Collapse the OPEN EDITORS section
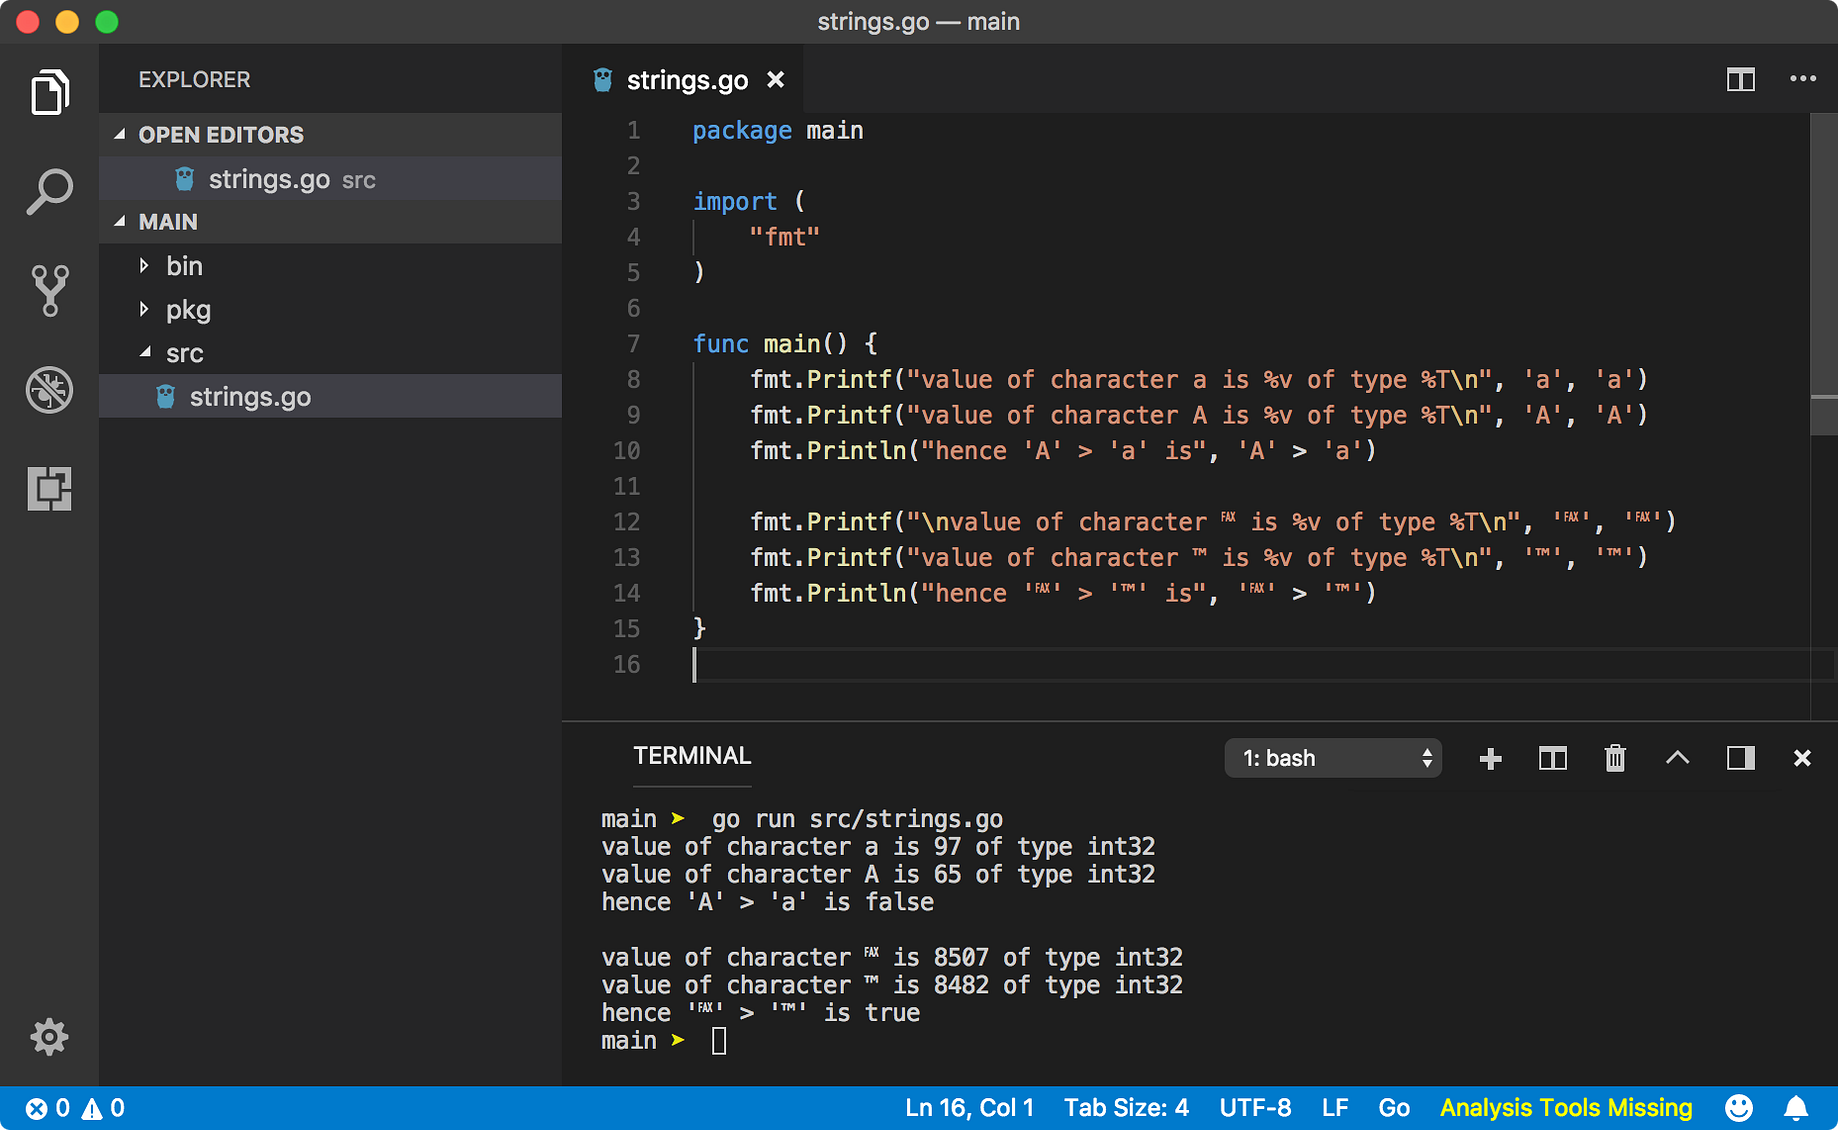The width and height of the screenshot is (1838, 1130). (x=120, y=134)
